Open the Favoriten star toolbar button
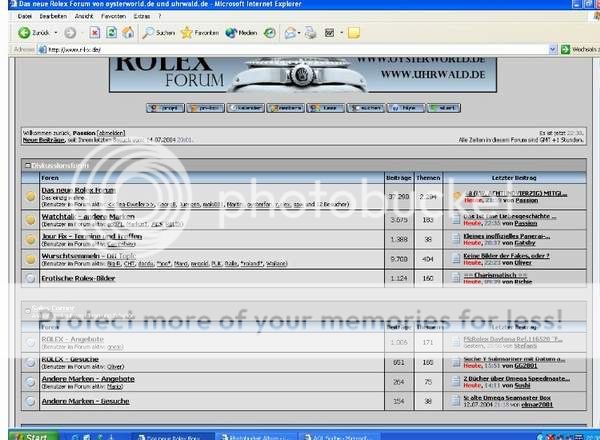Image resolution: width=600 pixels, height=440 pixels. click(200, 33)
